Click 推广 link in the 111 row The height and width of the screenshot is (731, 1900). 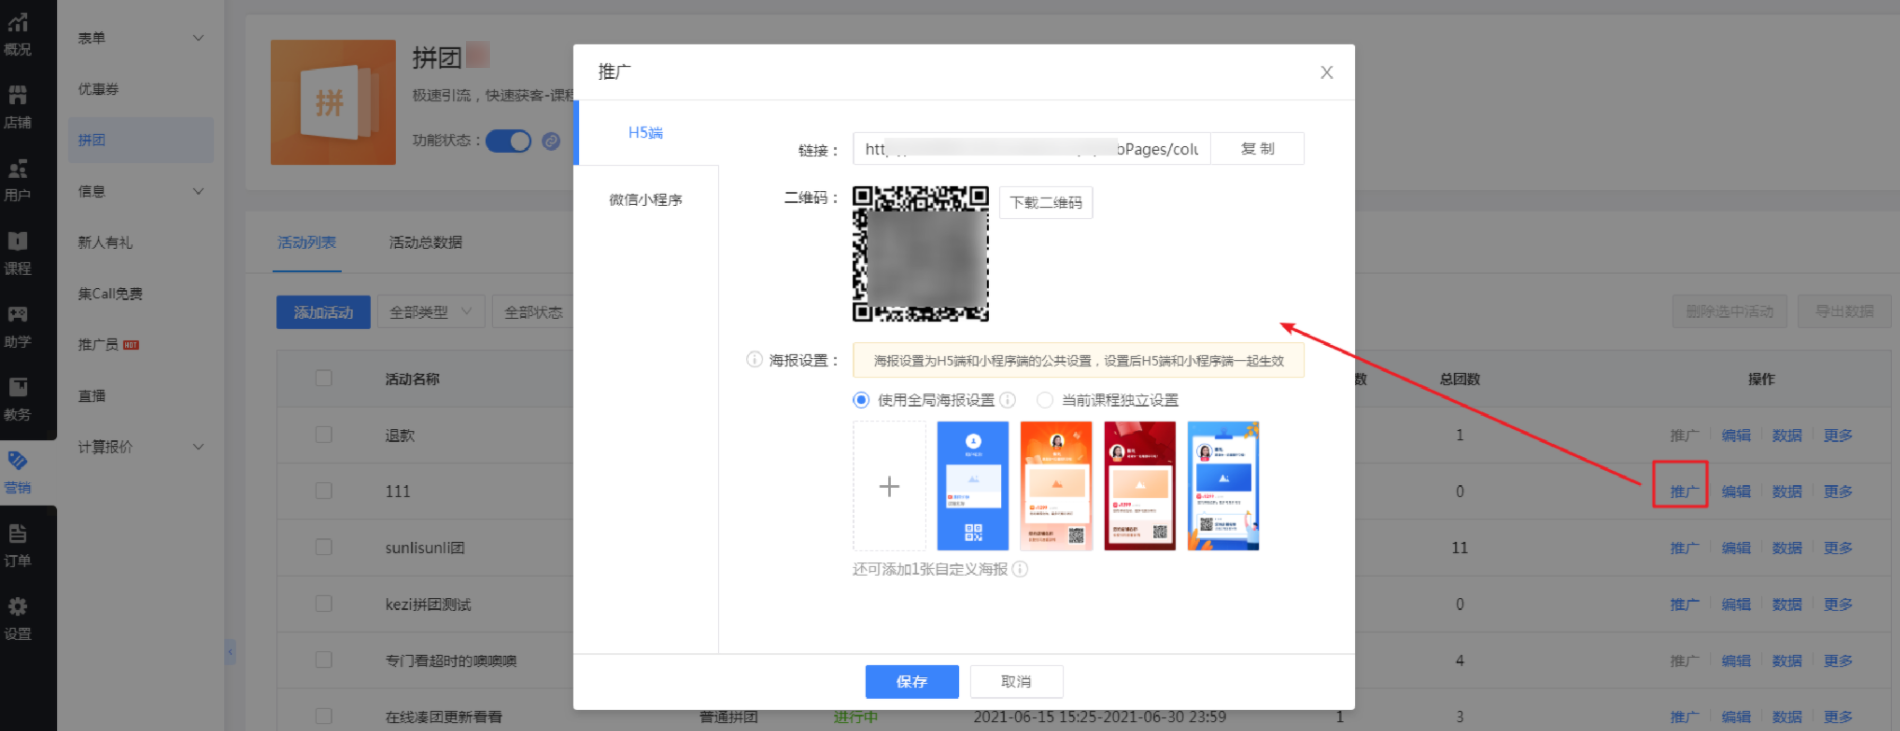[1684, 491]
